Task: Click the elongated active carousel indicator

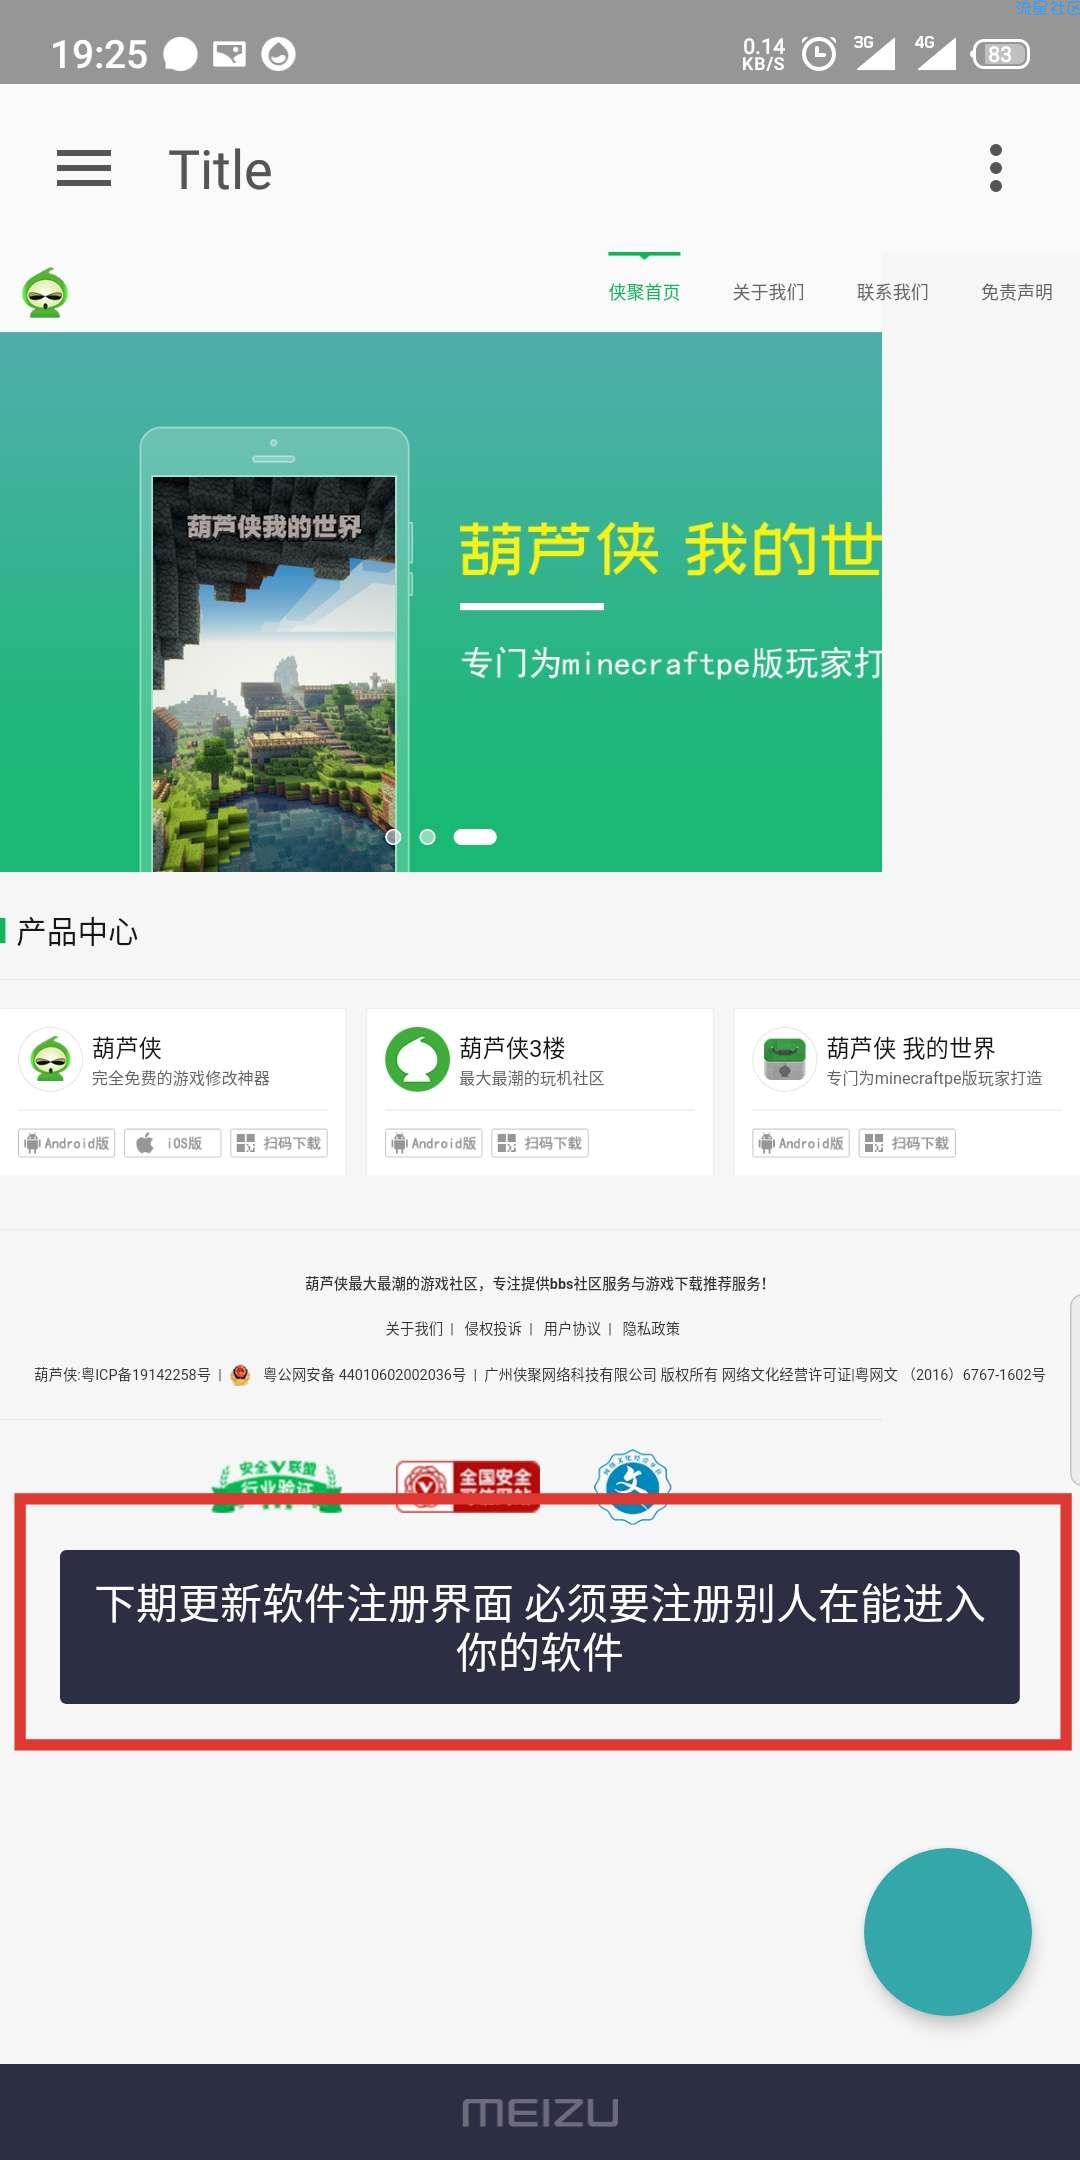Action: [x=475, y=837]
